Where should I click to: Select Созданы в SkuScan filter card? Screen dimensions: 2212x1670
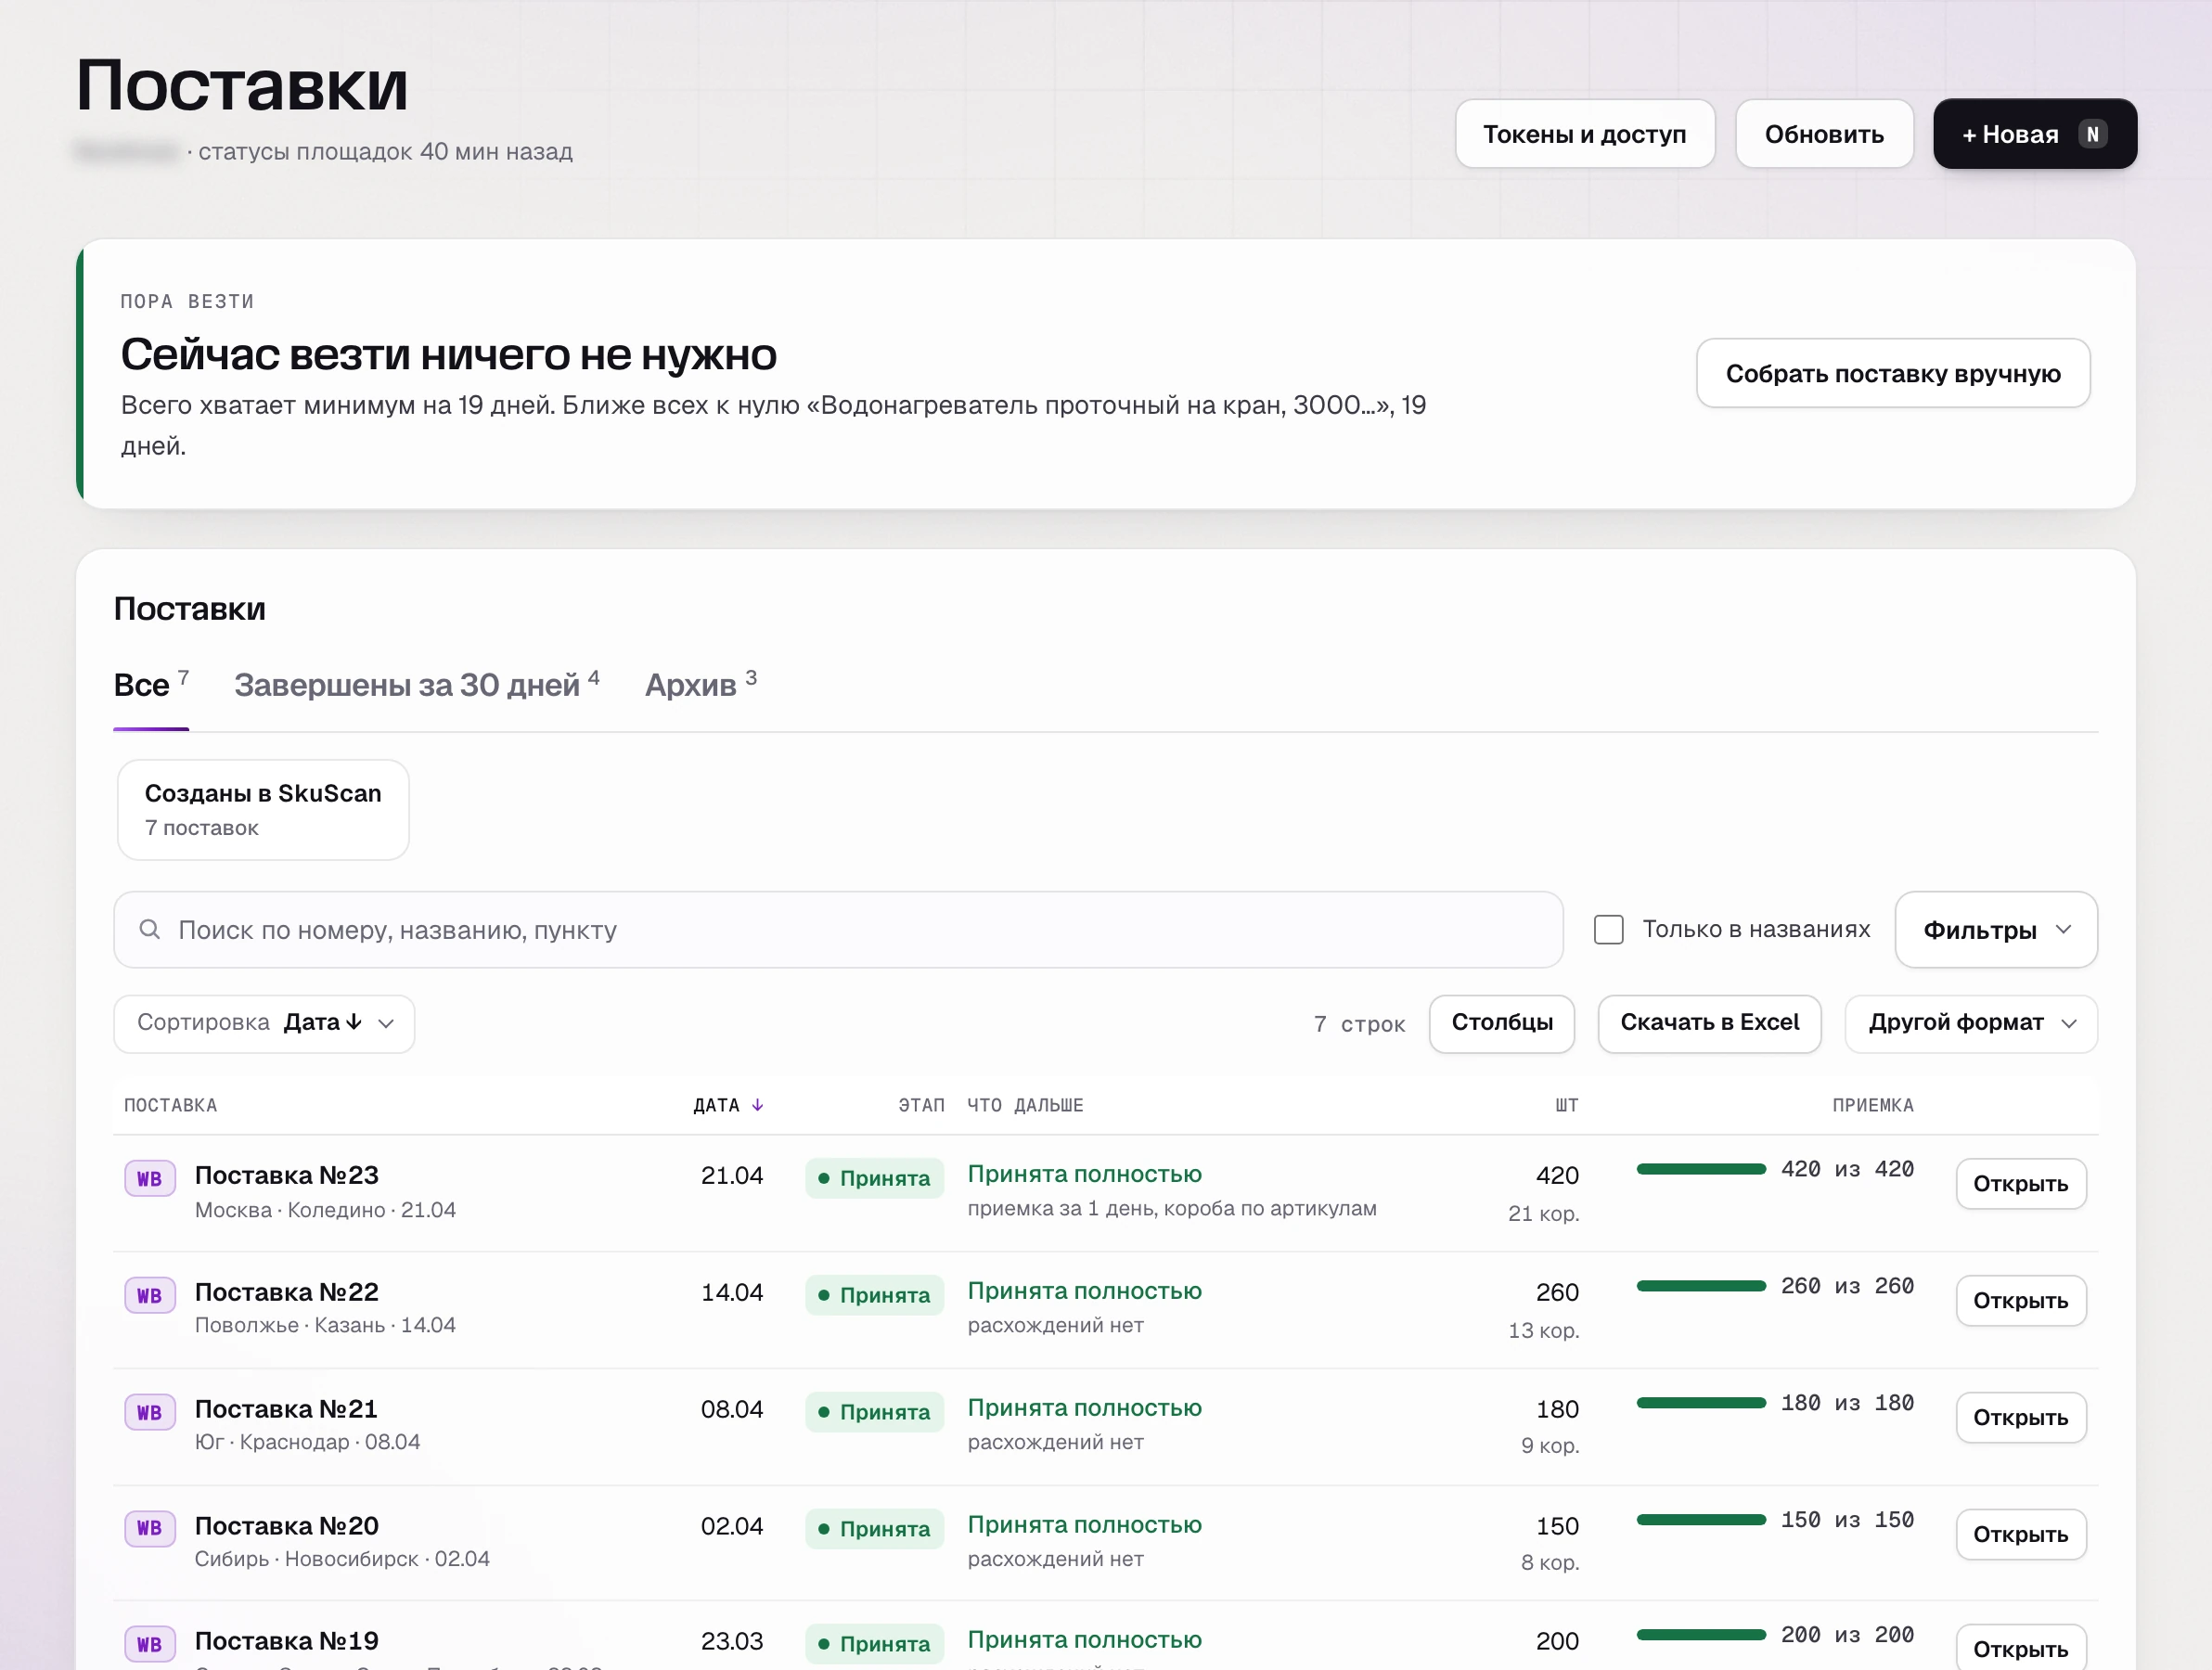pos(263,810)
